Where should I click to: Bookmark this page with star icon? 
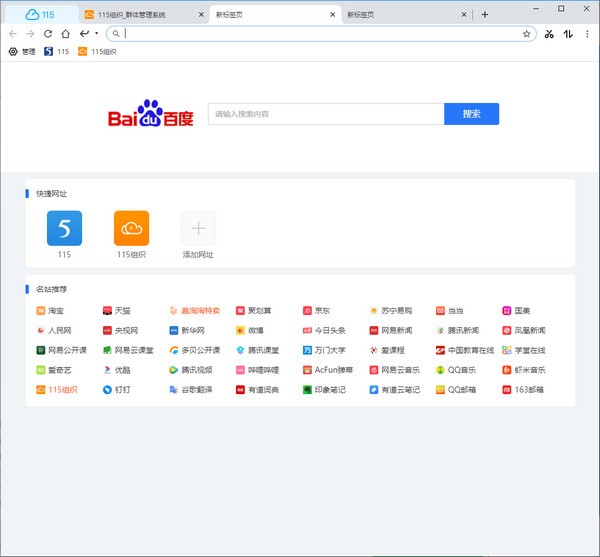click(x=526, y=34)
